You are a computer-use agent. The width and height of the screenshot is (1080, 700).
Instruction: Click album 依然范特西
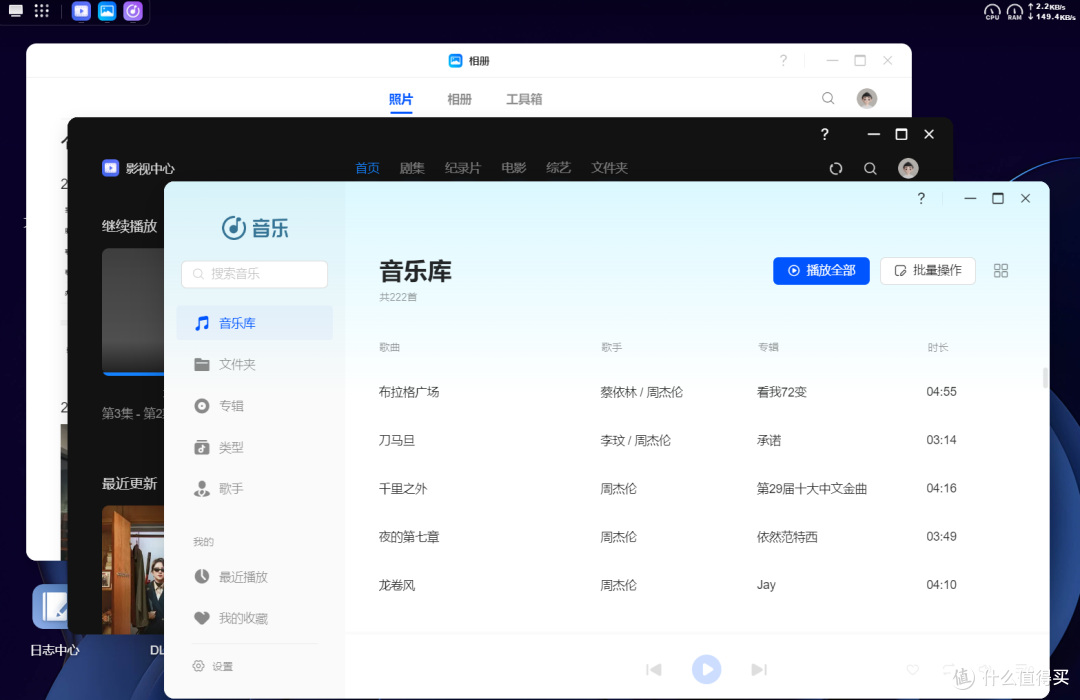(x=787, y=537)
